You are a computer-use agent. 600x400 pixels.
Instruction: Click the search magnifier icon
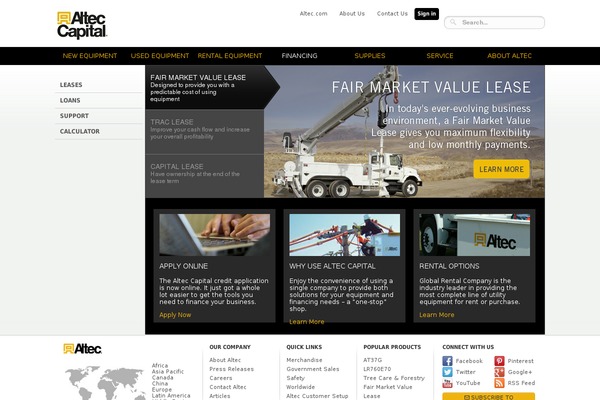pos(453,22)
